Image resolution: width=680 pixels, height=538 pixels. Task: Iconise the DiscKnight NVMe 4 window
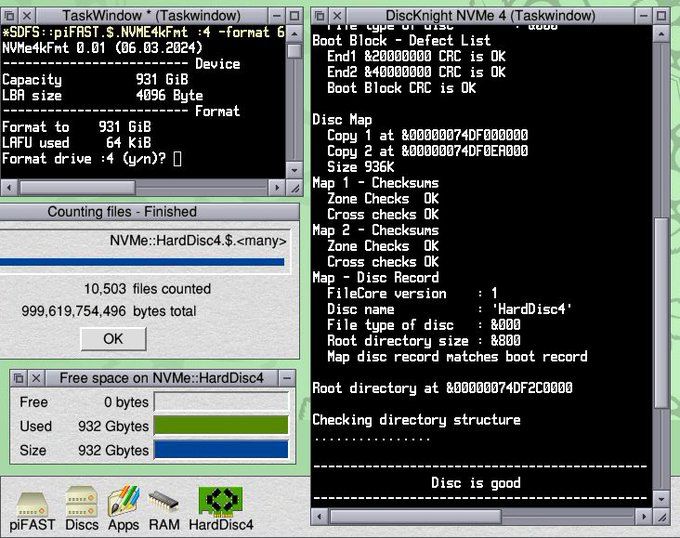644,16
